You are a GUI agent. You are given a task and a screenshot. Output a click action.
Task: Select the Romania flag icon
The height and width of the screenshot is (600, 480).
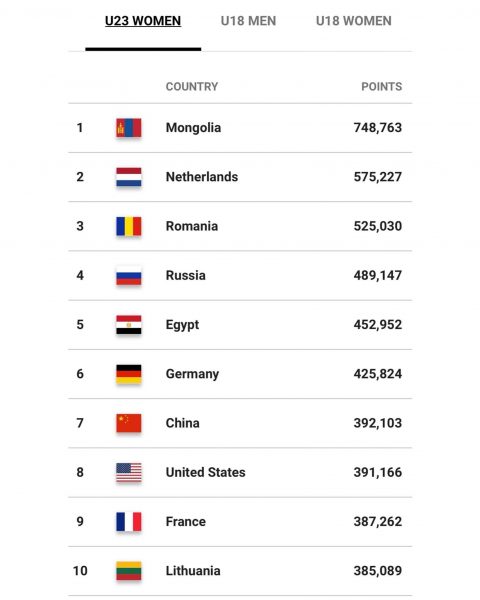(x=129, y=226)
